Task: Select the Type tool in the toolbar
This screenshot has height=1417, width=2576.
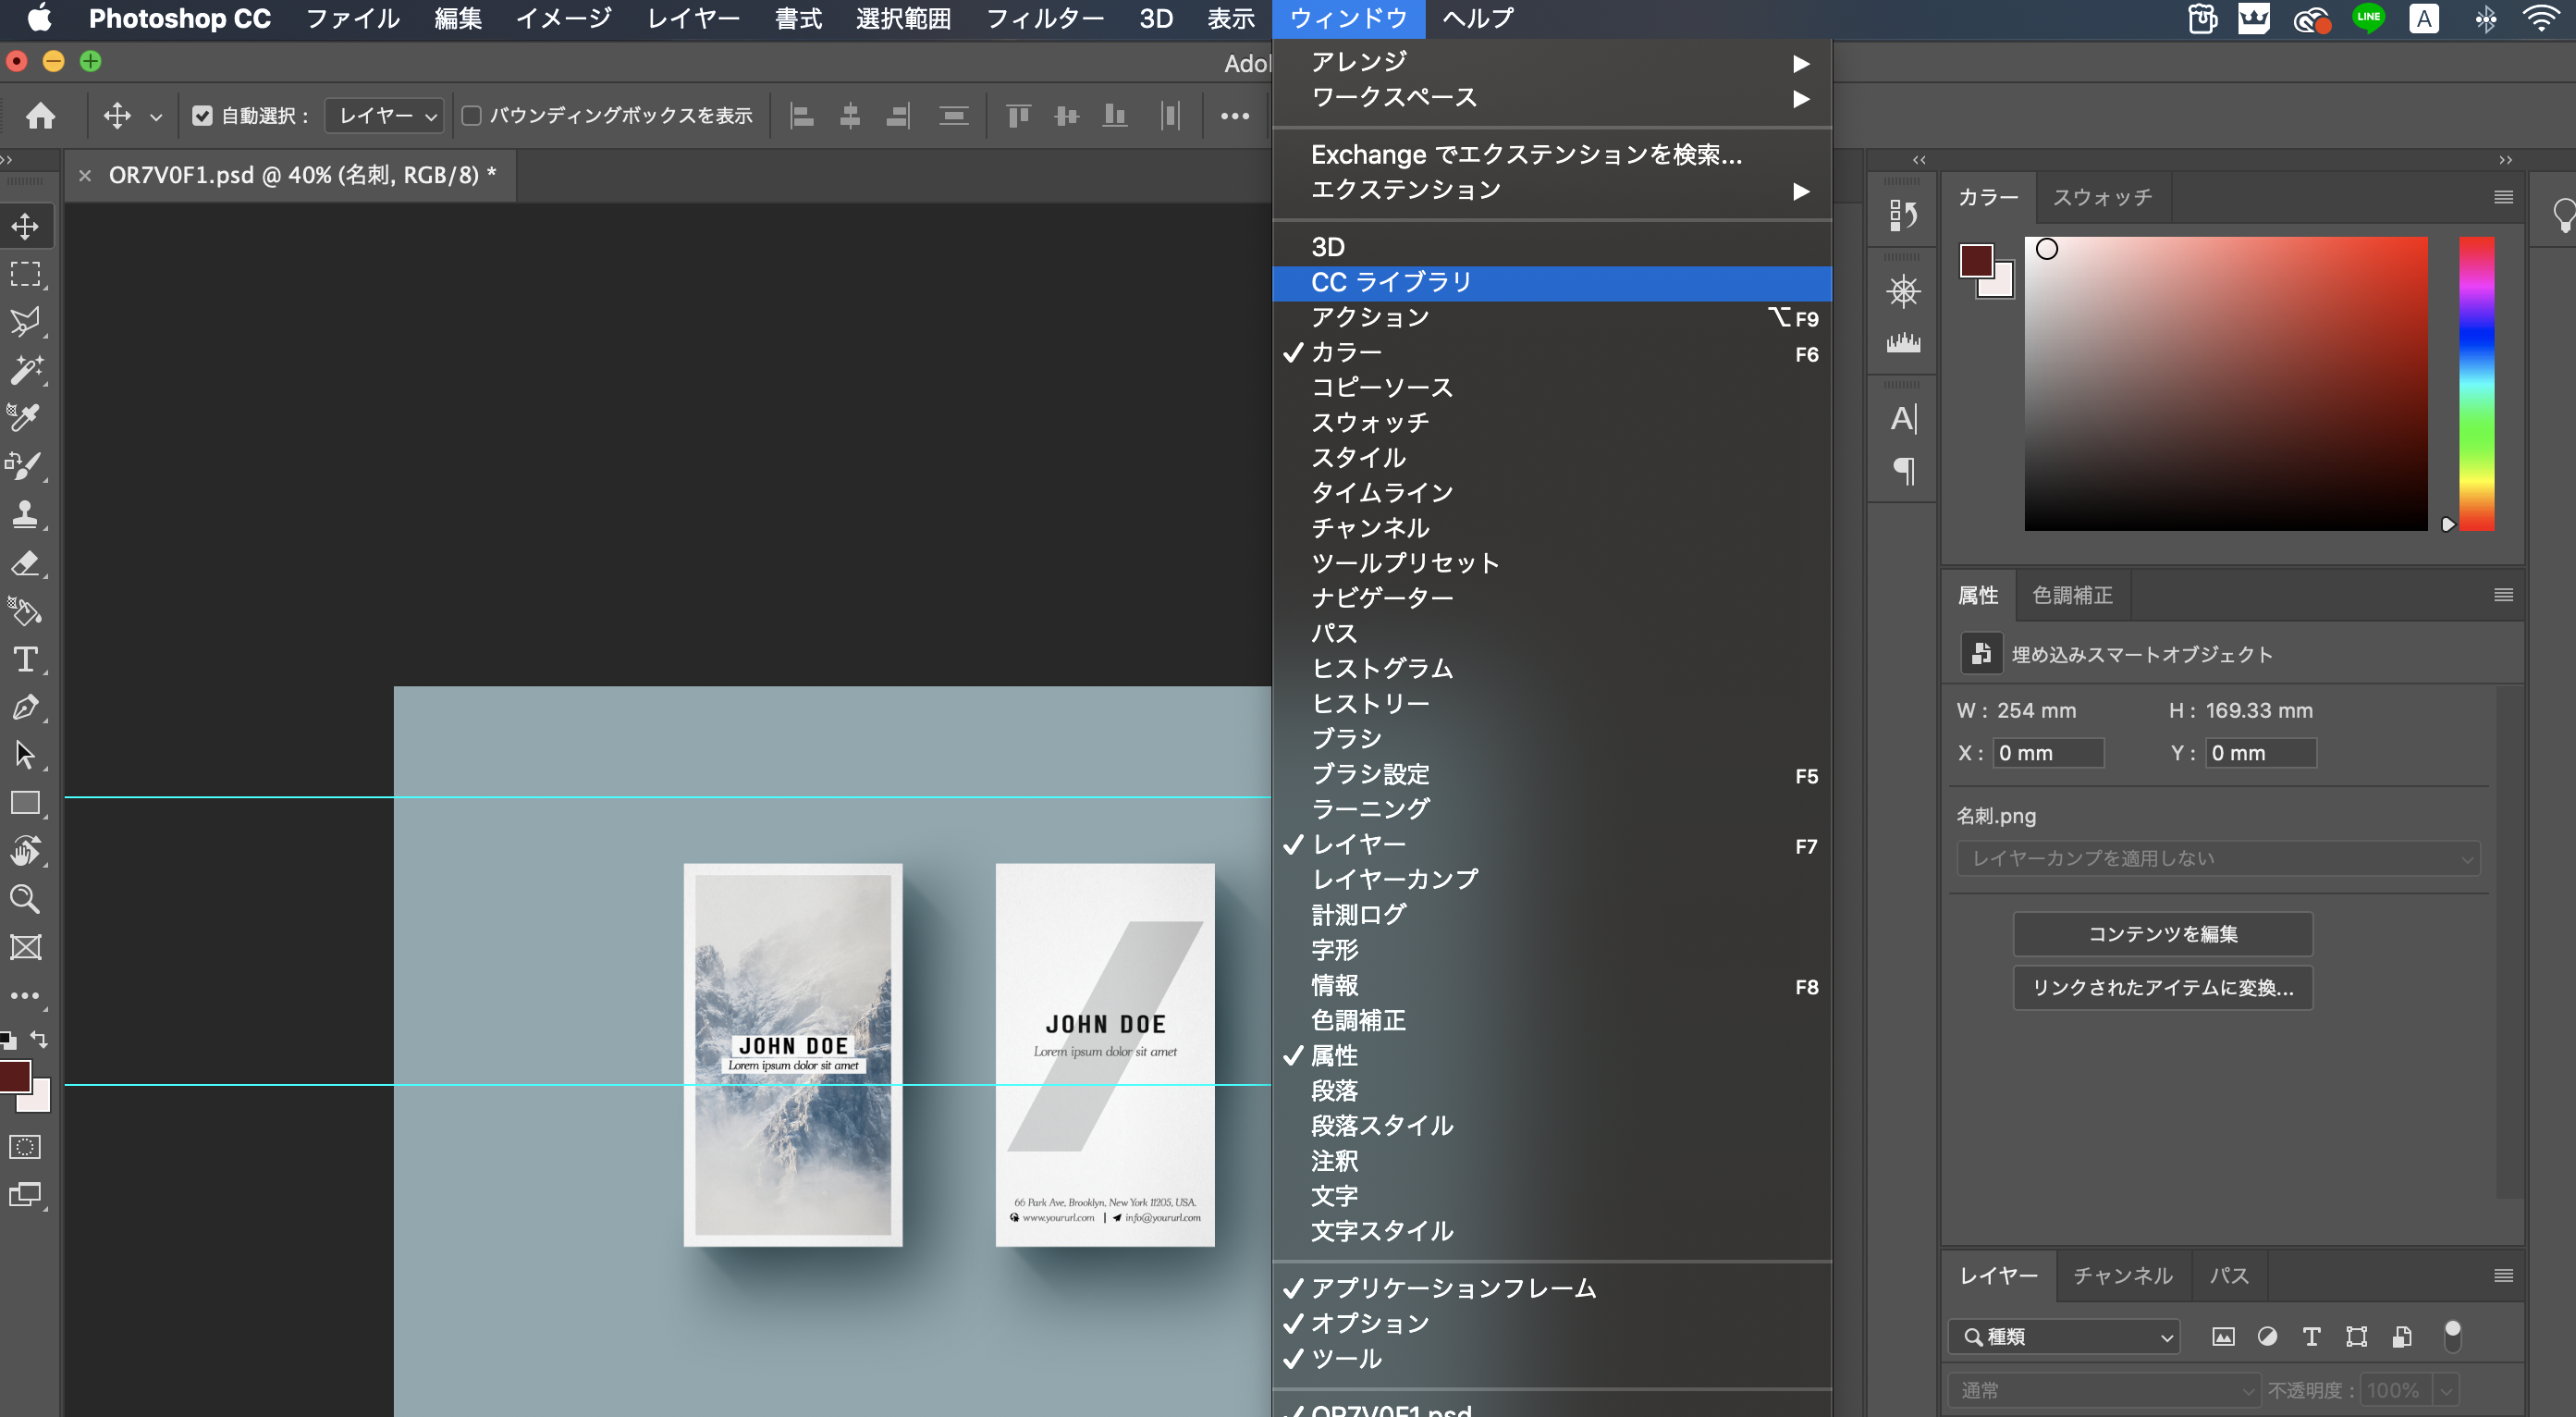Action: pos(26,659)
